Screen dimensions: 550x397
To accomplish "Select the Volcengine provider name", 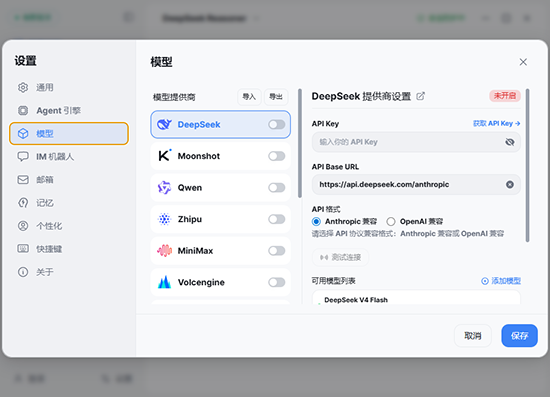I will 201,282.
